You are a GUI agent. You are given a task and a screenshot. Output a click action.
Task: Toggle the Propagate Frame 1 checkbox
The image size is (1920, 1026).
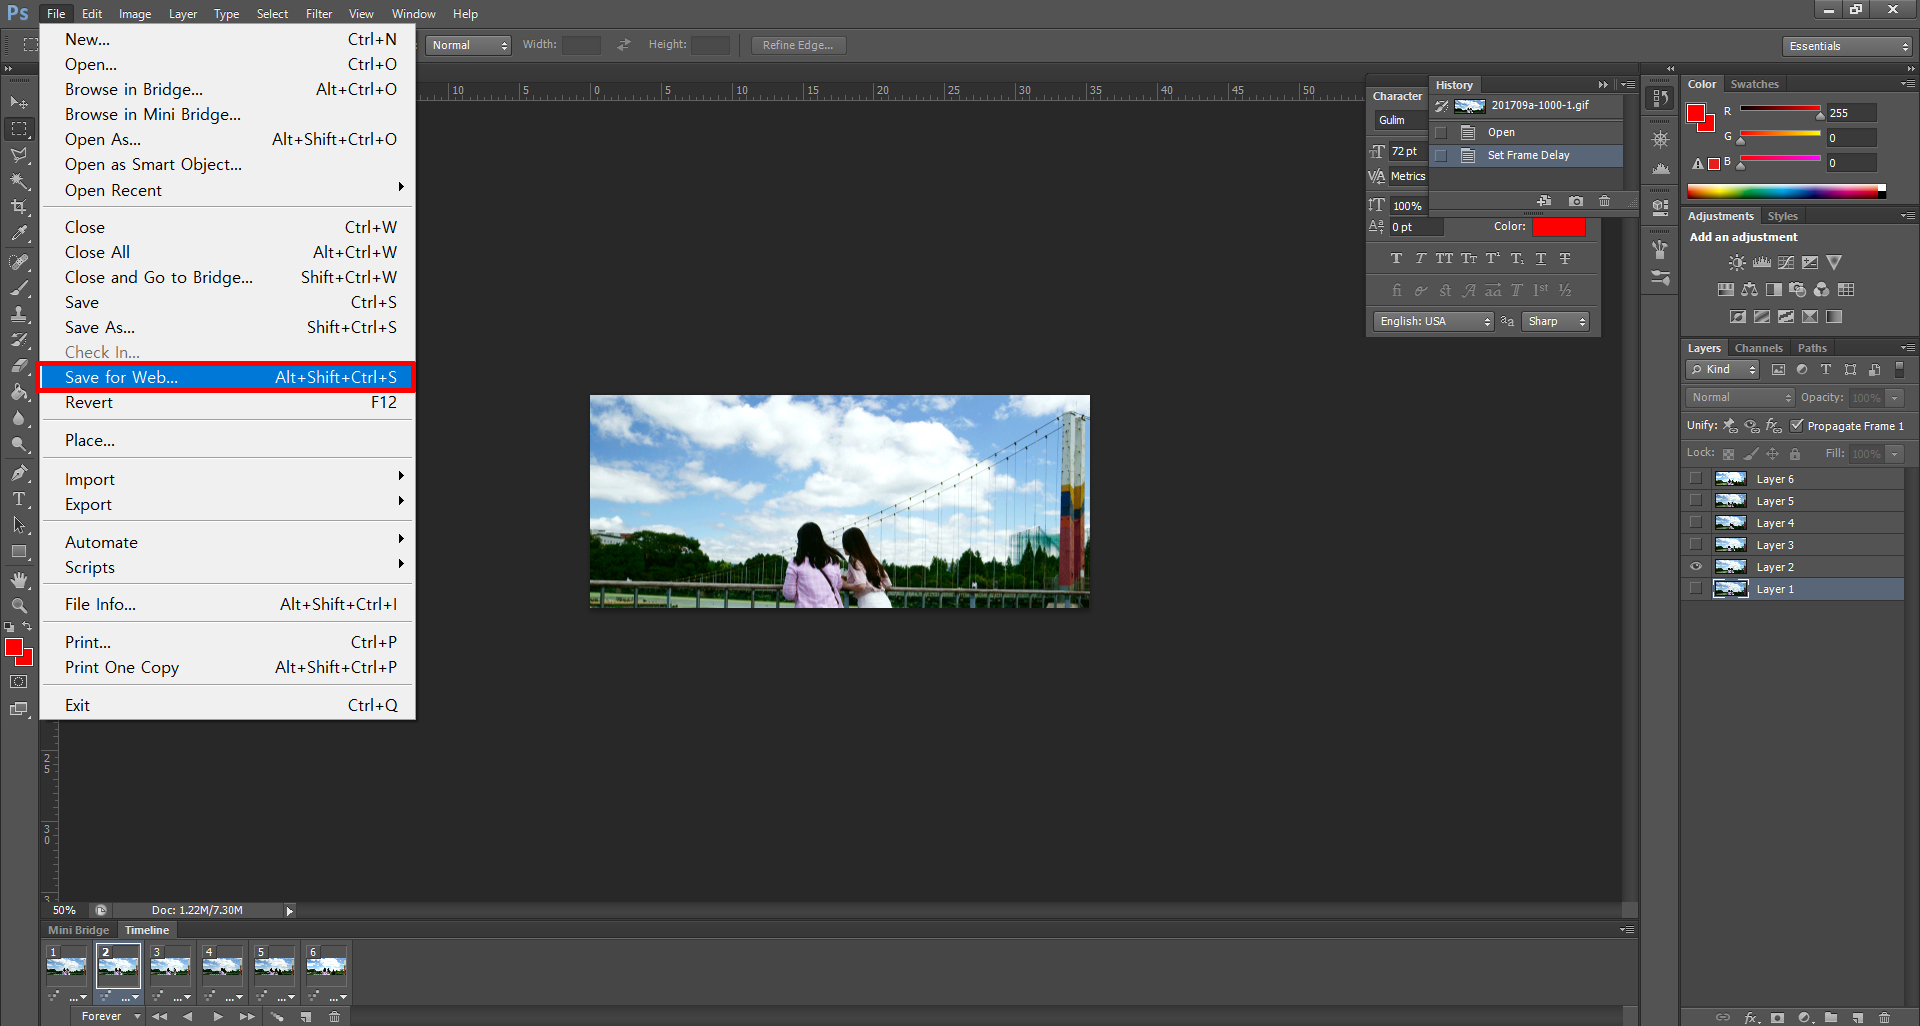tap(1796, 426)
